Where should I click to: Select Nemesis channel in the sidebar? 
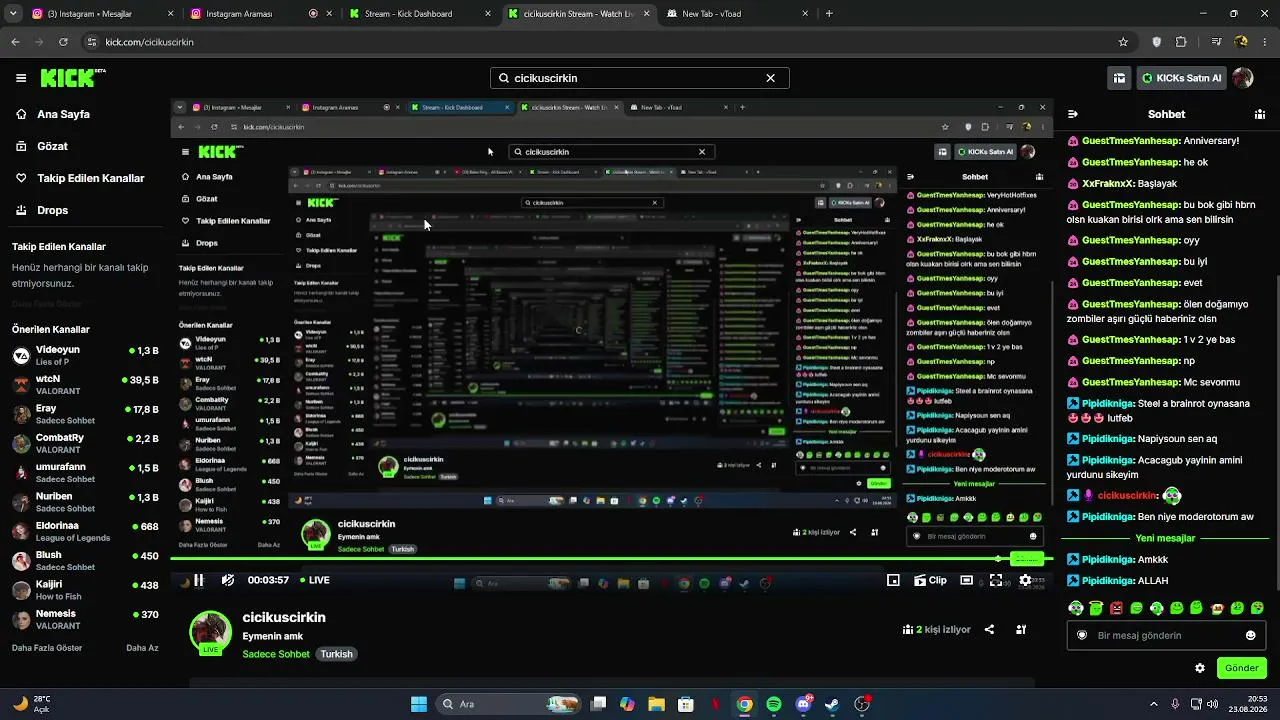85,619
